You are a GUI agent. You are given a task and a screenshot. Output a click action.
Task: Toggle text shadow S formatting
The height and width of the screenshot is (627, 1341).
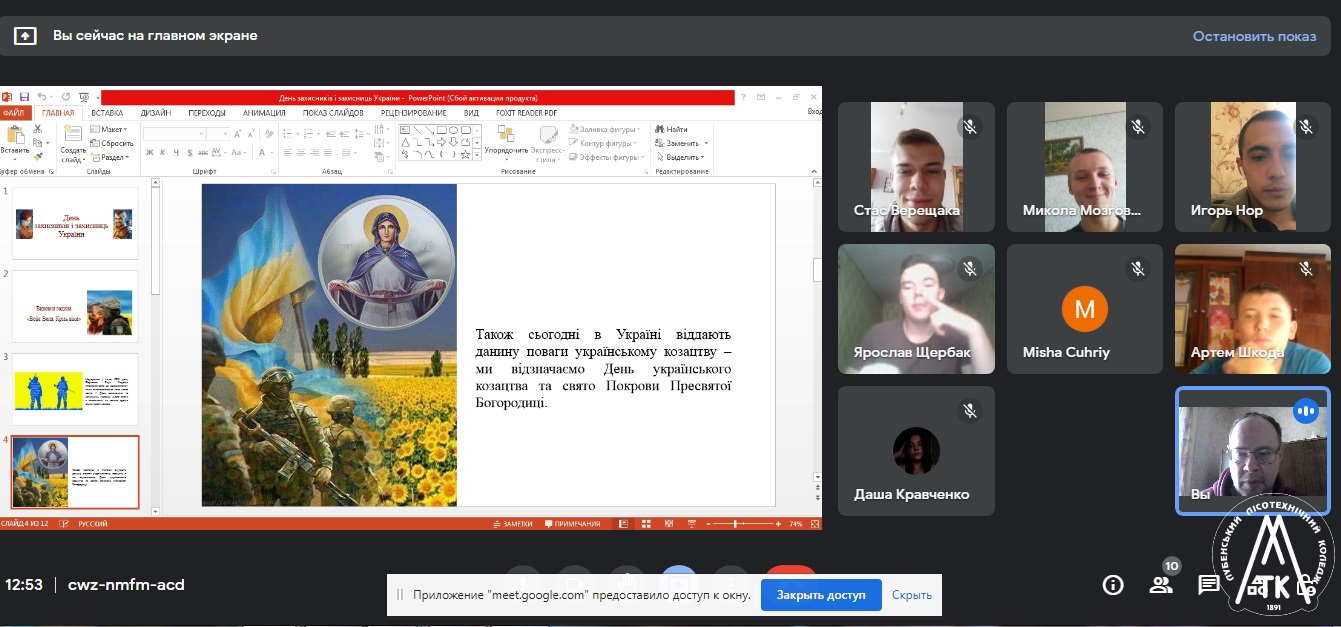[190, 152]
